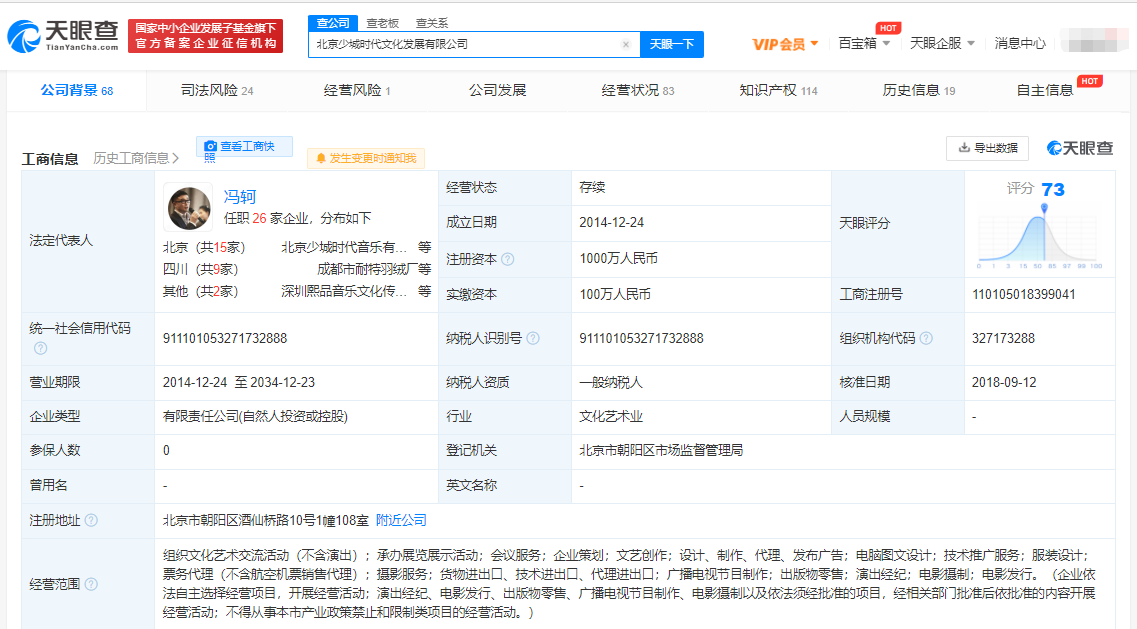This screenshot has width=1137, height=629.
Task: Open the 成都市耐特羽绒厂 company link
Action: (x=366, y=269)
